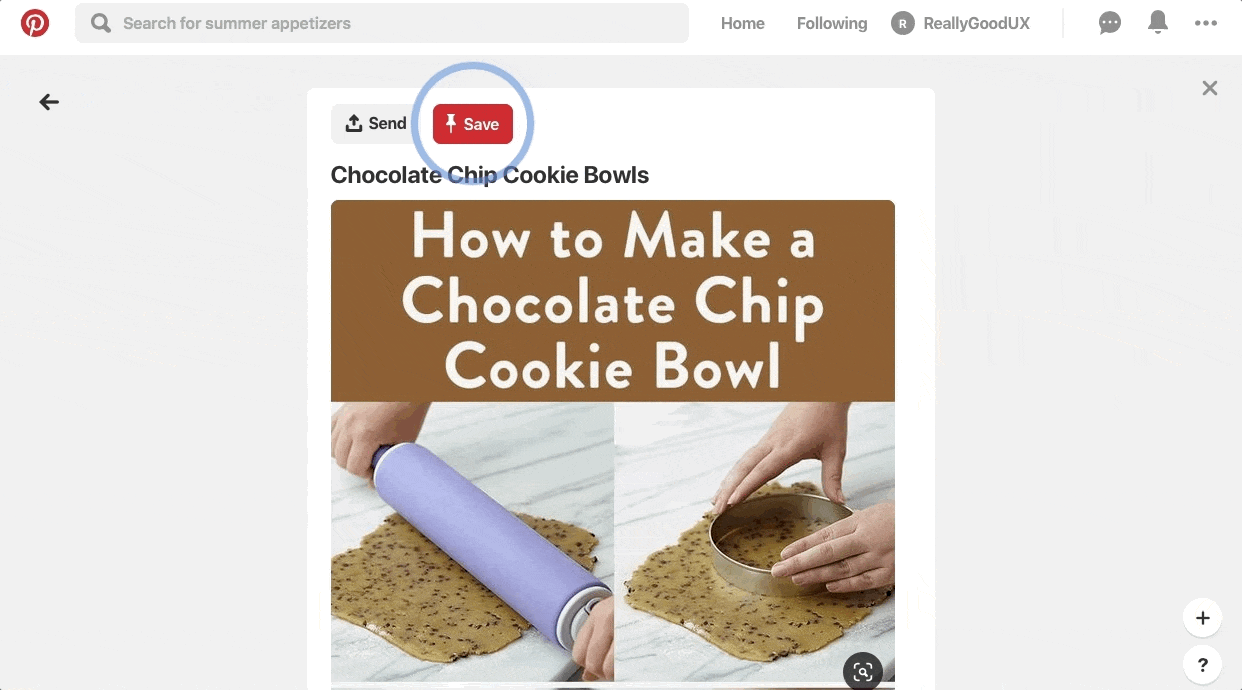Click the Send button
1242x690 pixels.
click(376, 124)
